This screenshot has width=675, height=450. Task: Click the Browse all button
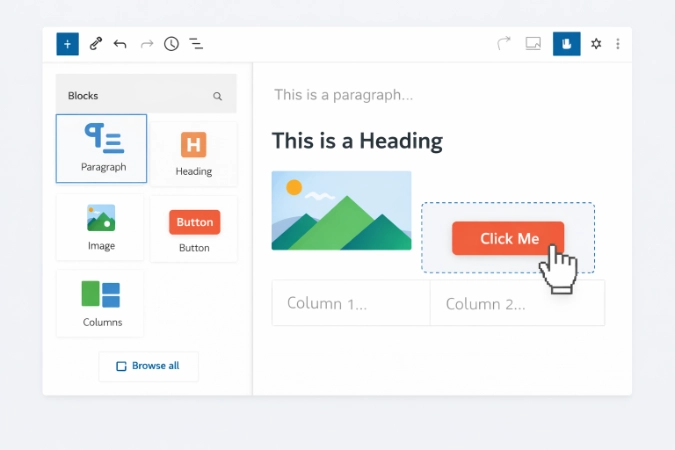149,366
